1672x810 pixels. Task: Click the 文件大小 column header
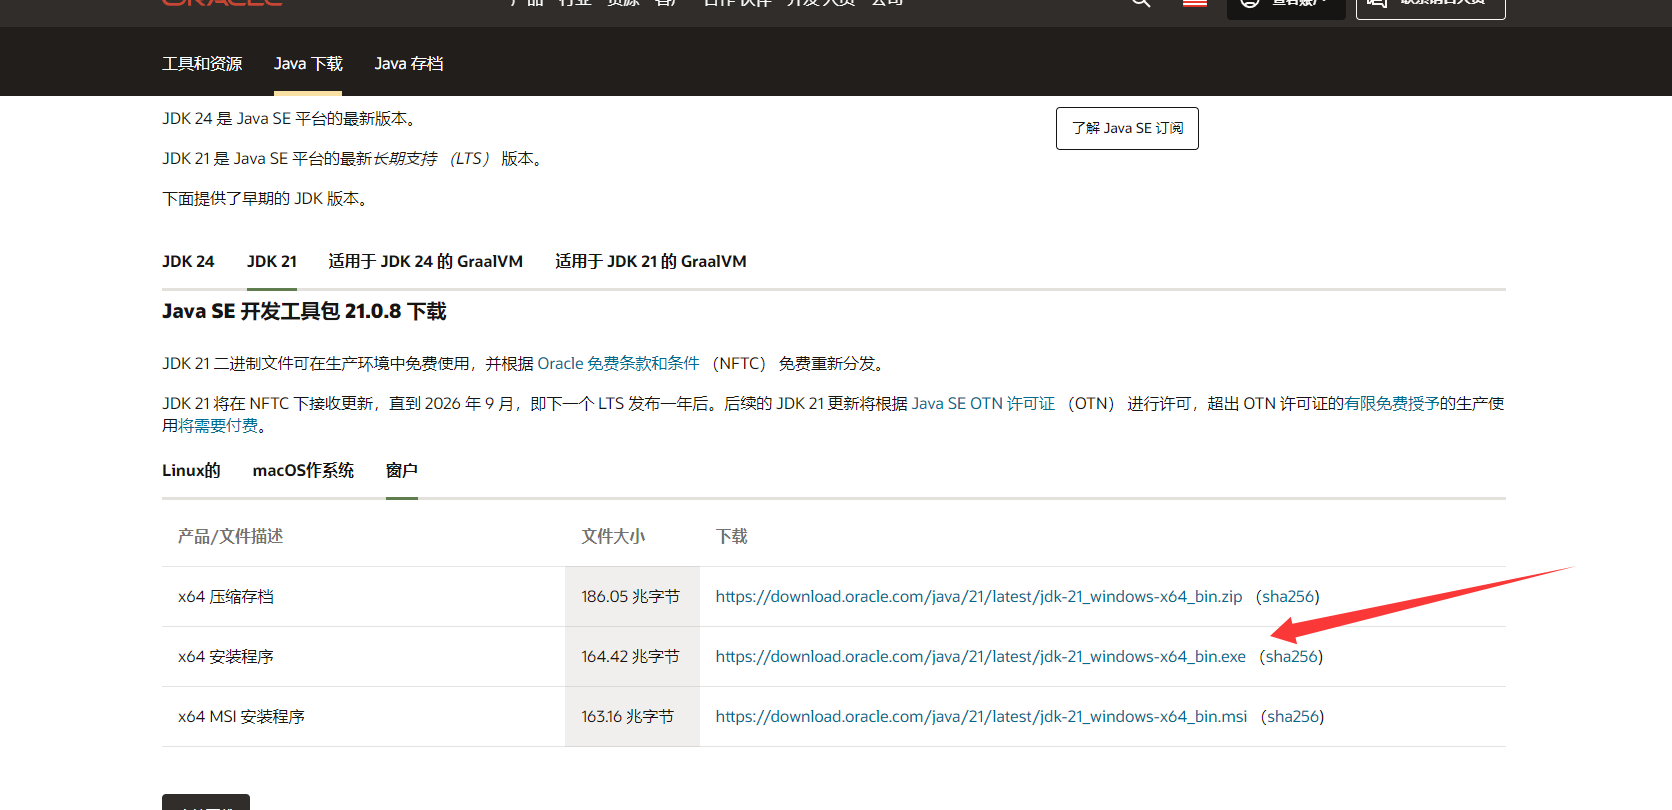[x=614, y=536]
